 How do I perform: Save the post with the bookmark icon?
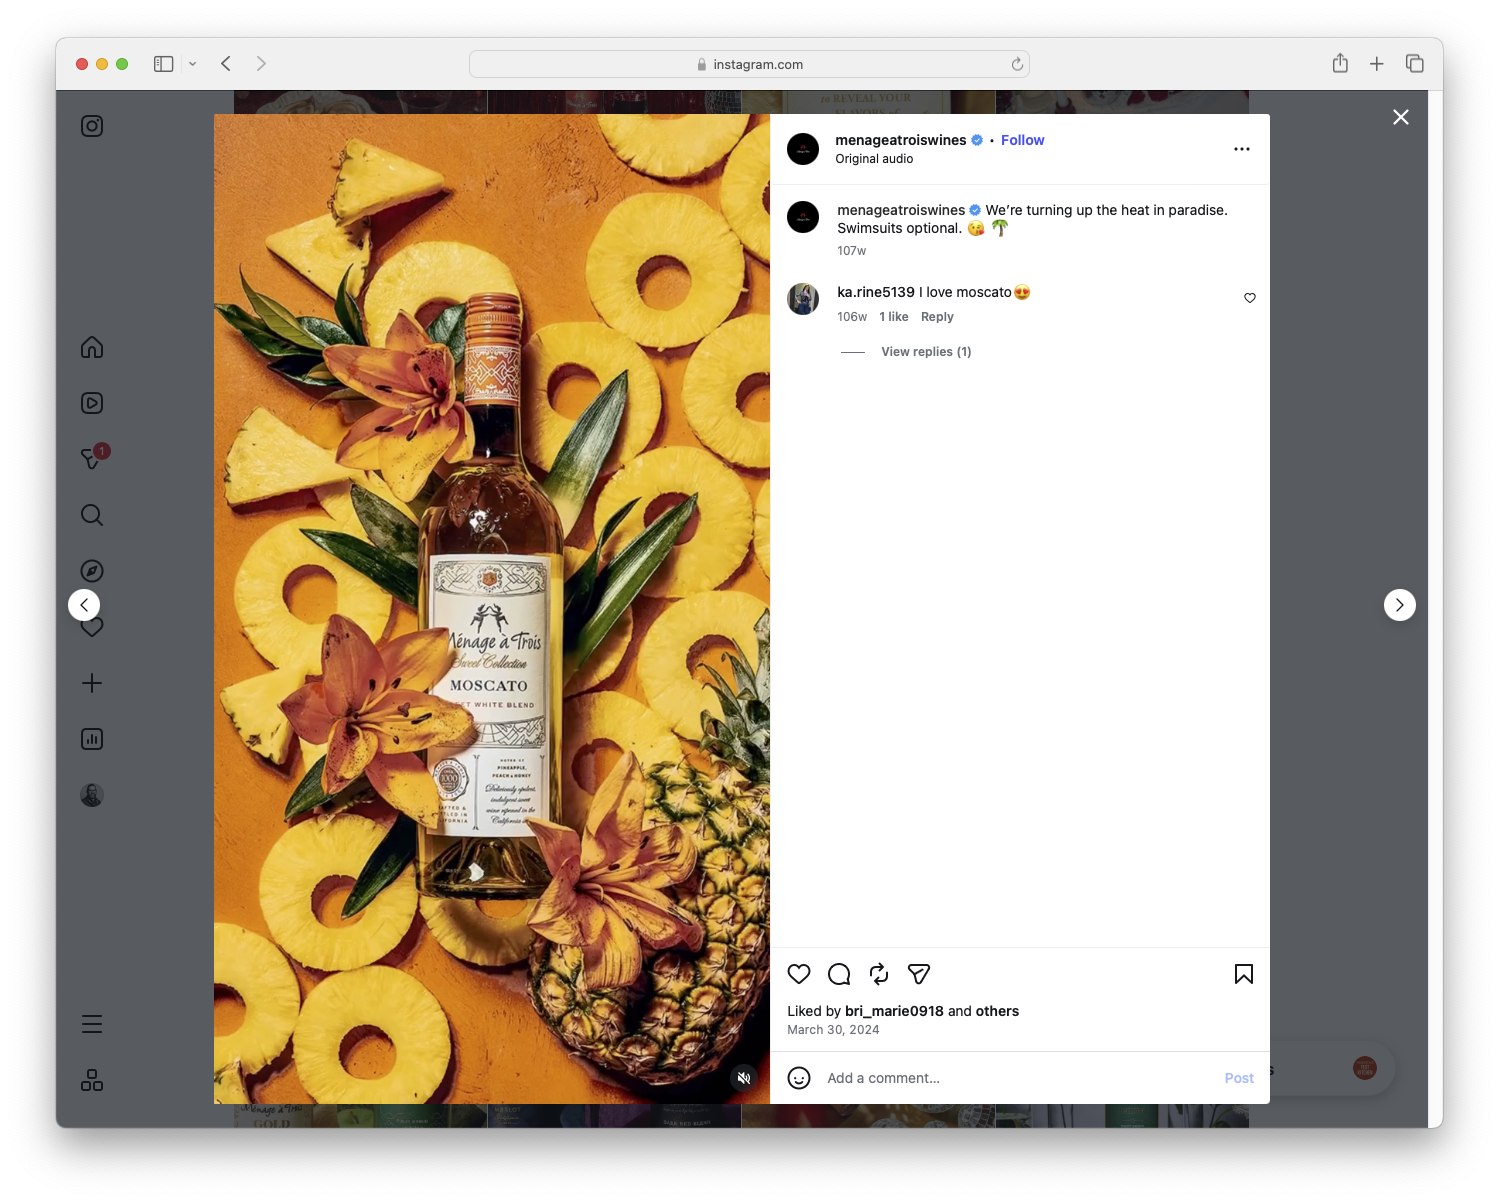click(1244, 974)
